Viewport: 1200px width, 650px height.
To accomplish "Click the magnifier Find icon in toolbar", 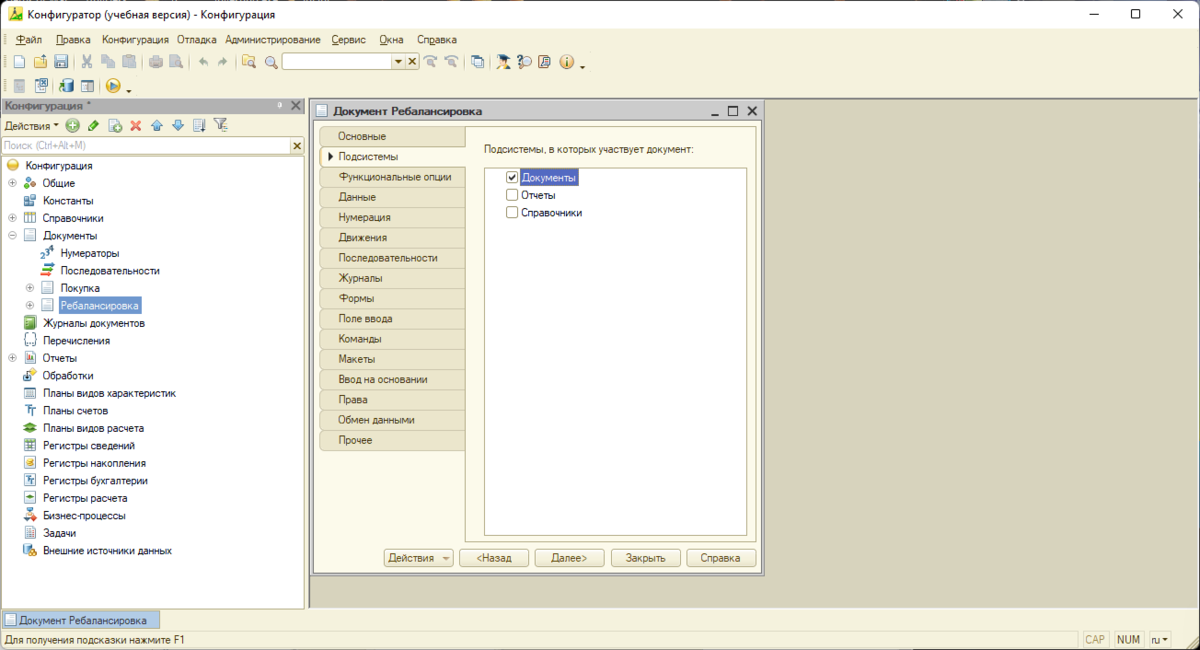I will click(x=271, y=62).
